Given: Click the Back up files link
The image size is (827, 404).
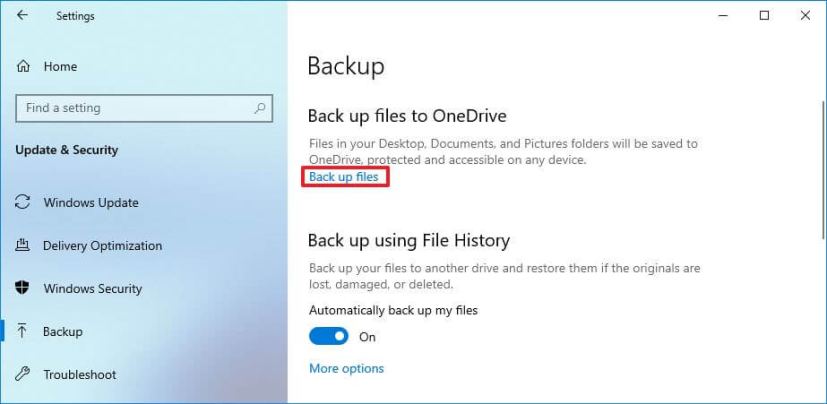Looking at the screenshot, I should [x=344, y=177].
